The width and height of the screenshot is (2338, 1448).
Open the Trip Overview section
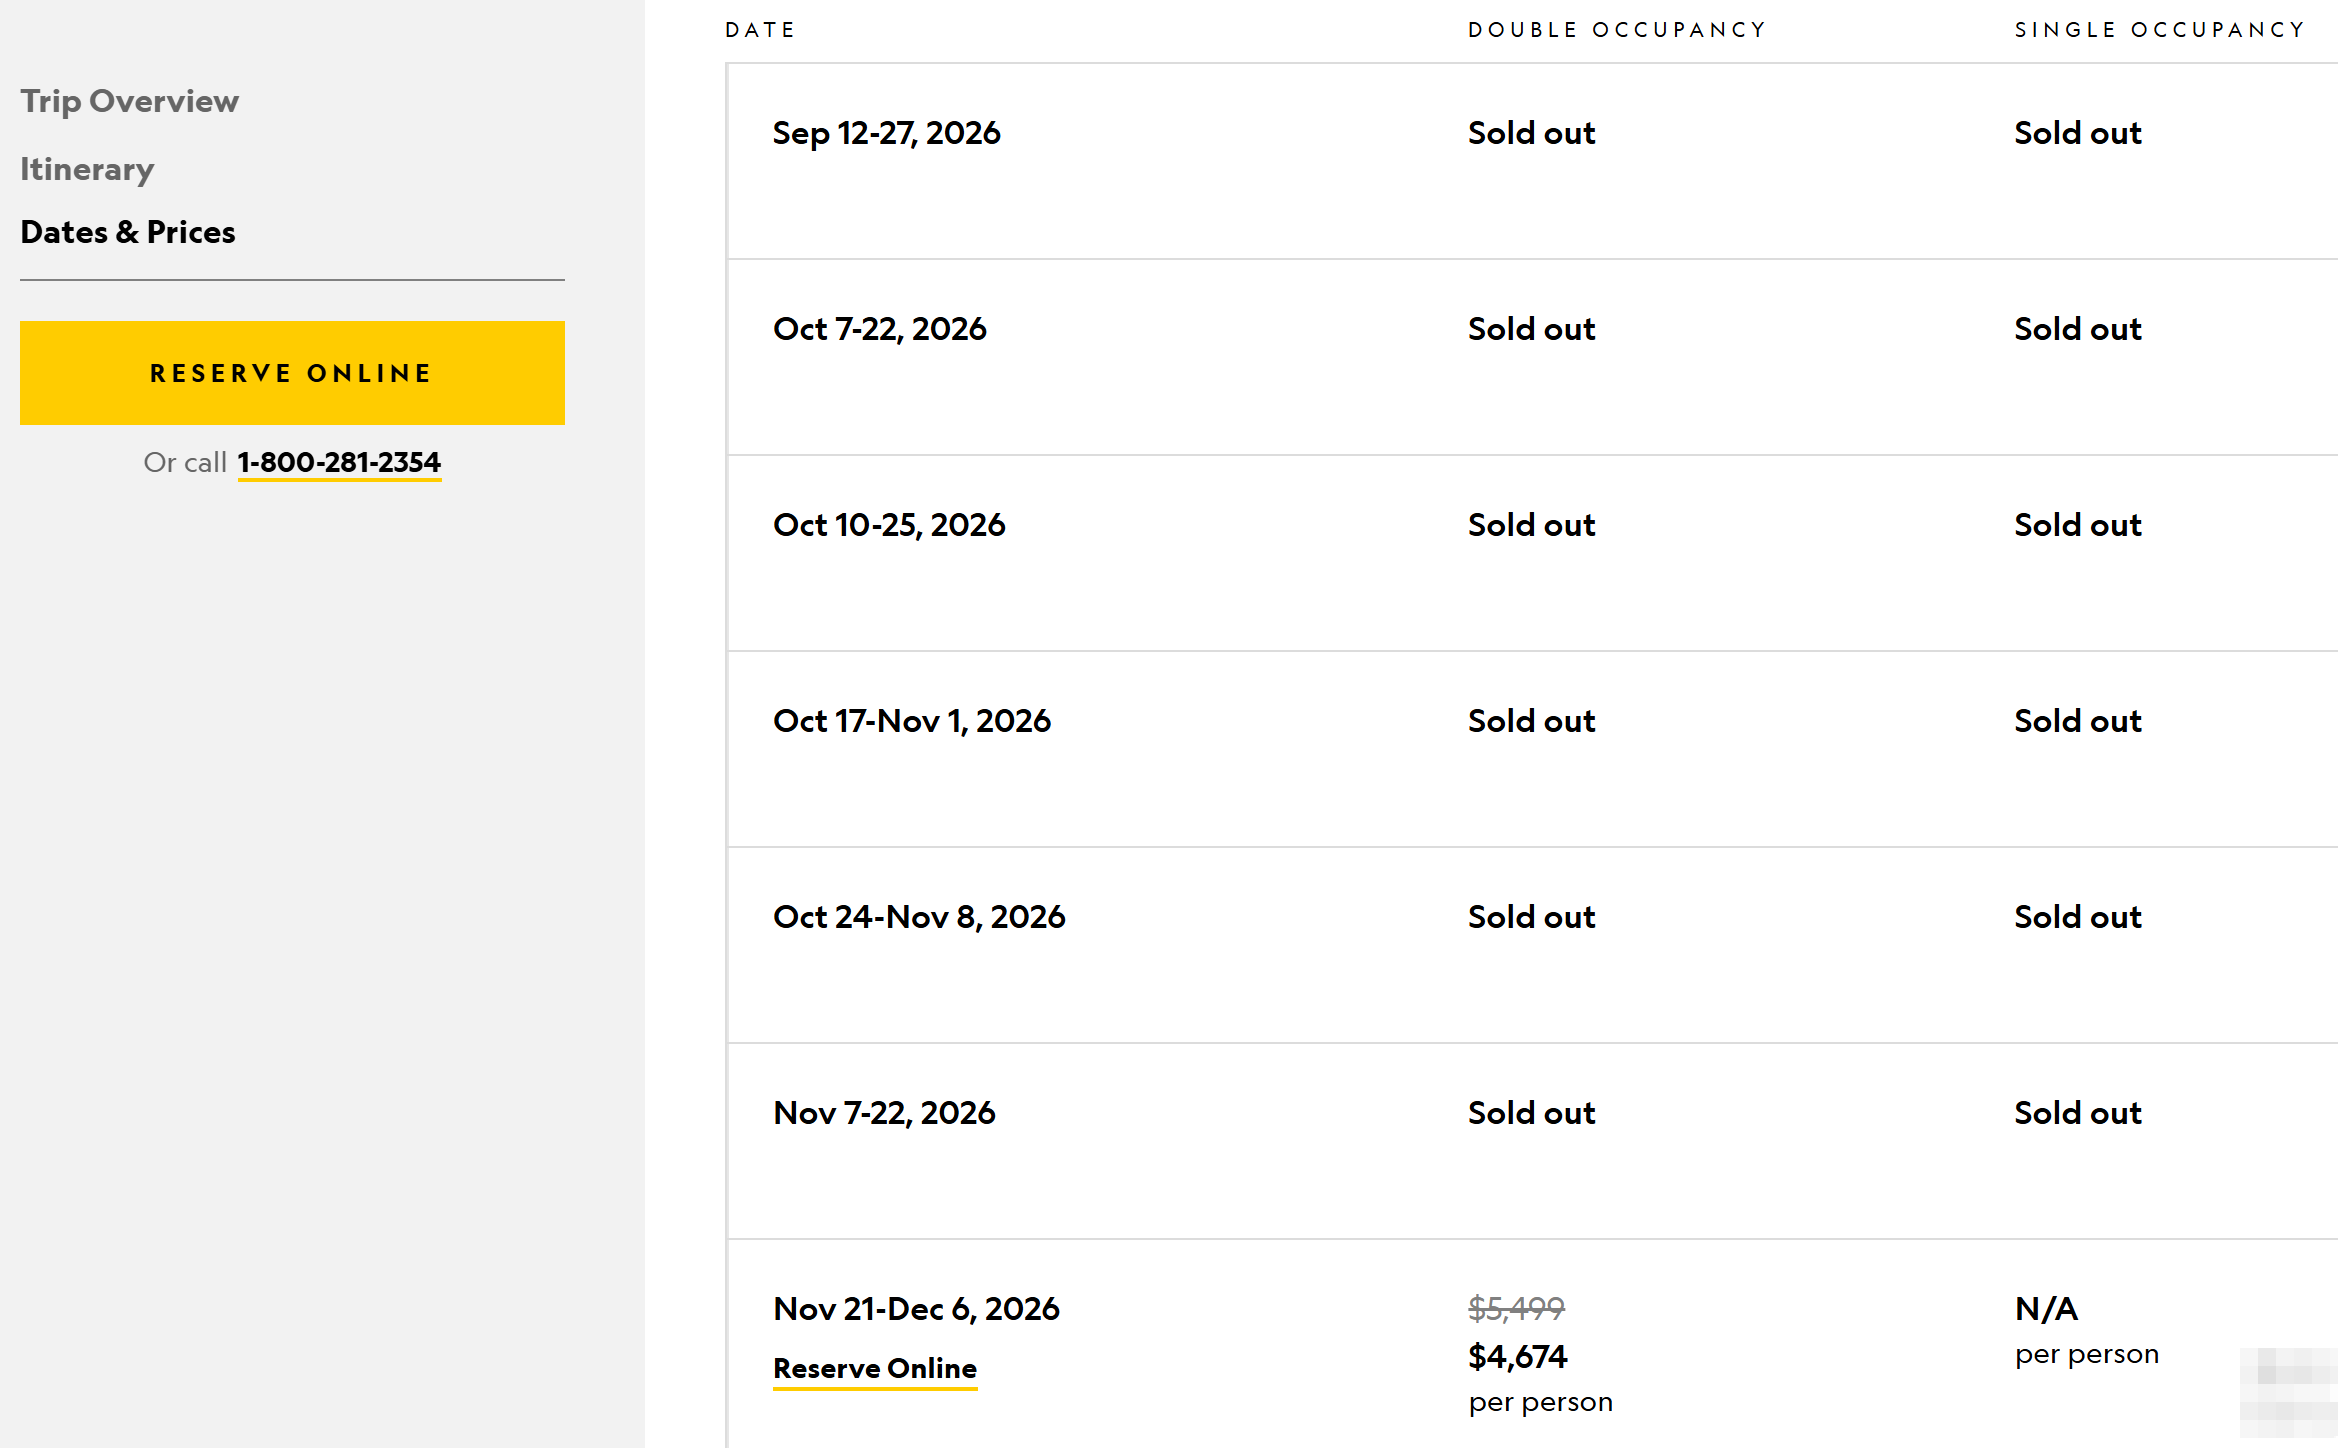[130, 101]
